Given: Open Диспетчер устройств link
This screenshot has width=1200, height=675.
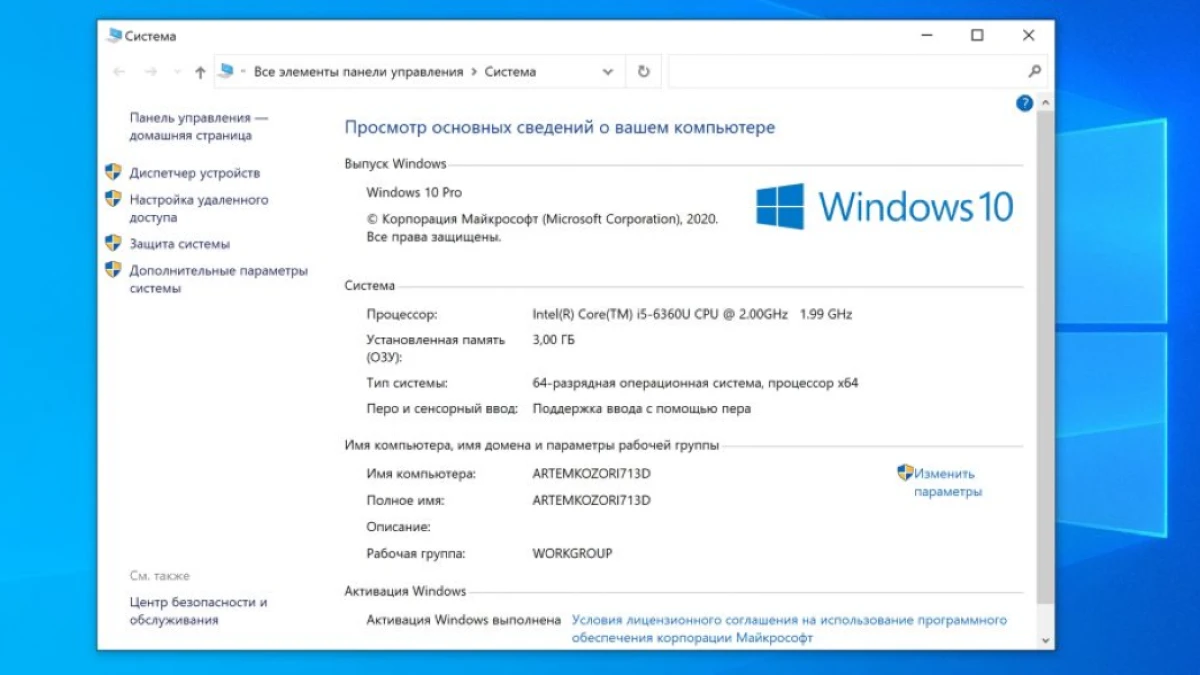Looking at the screenshot, I should pyautogui.click(x=194, y=173).
